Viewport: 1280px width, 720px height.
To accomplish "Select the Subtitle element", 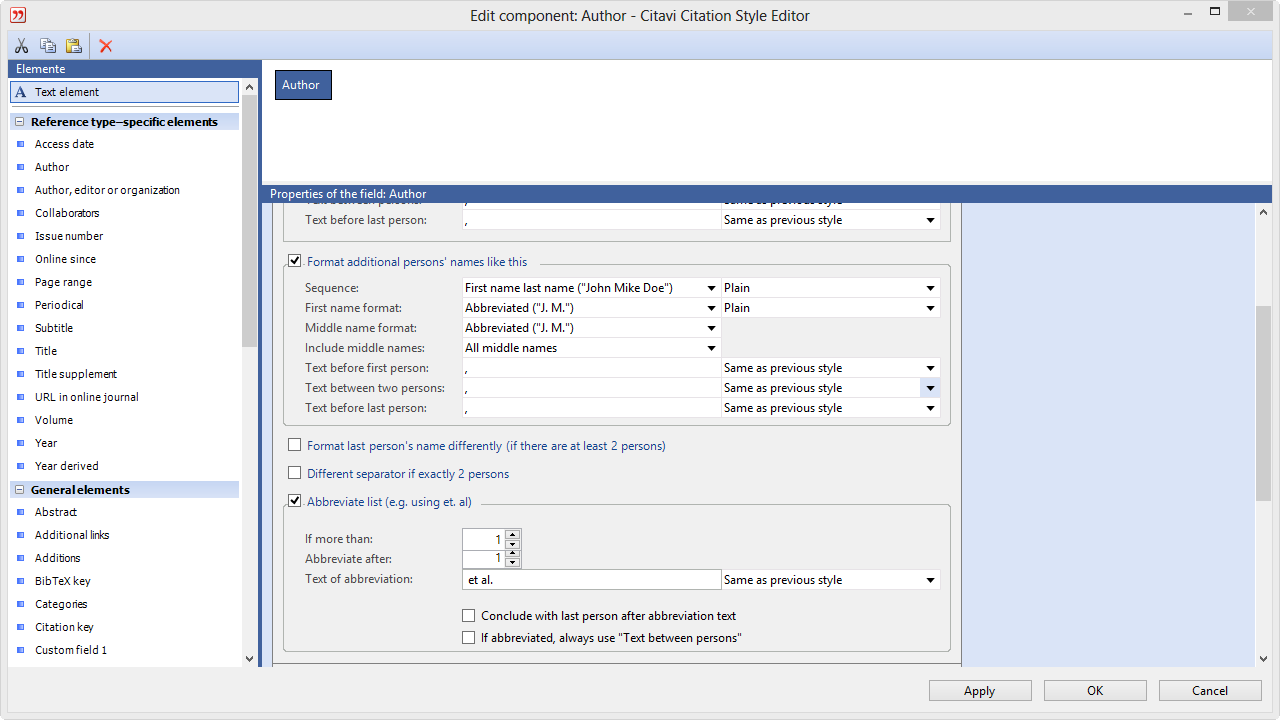I will 54,328.
